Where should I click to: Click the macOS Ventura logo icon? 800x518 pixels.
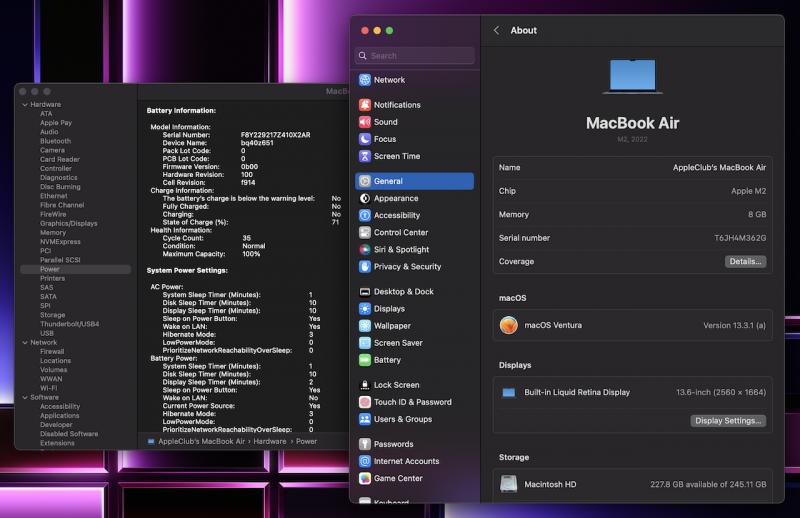point(509,325)
